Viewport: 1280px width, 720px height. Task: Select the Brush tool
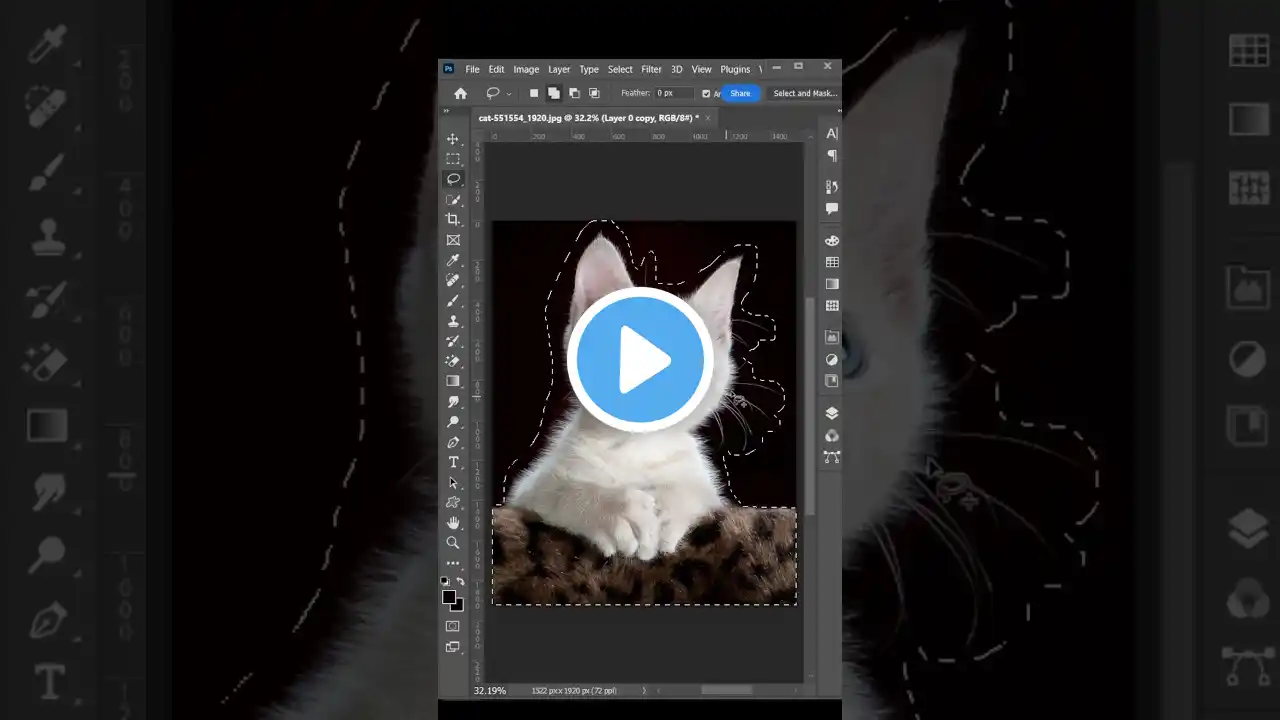[453, 300]
